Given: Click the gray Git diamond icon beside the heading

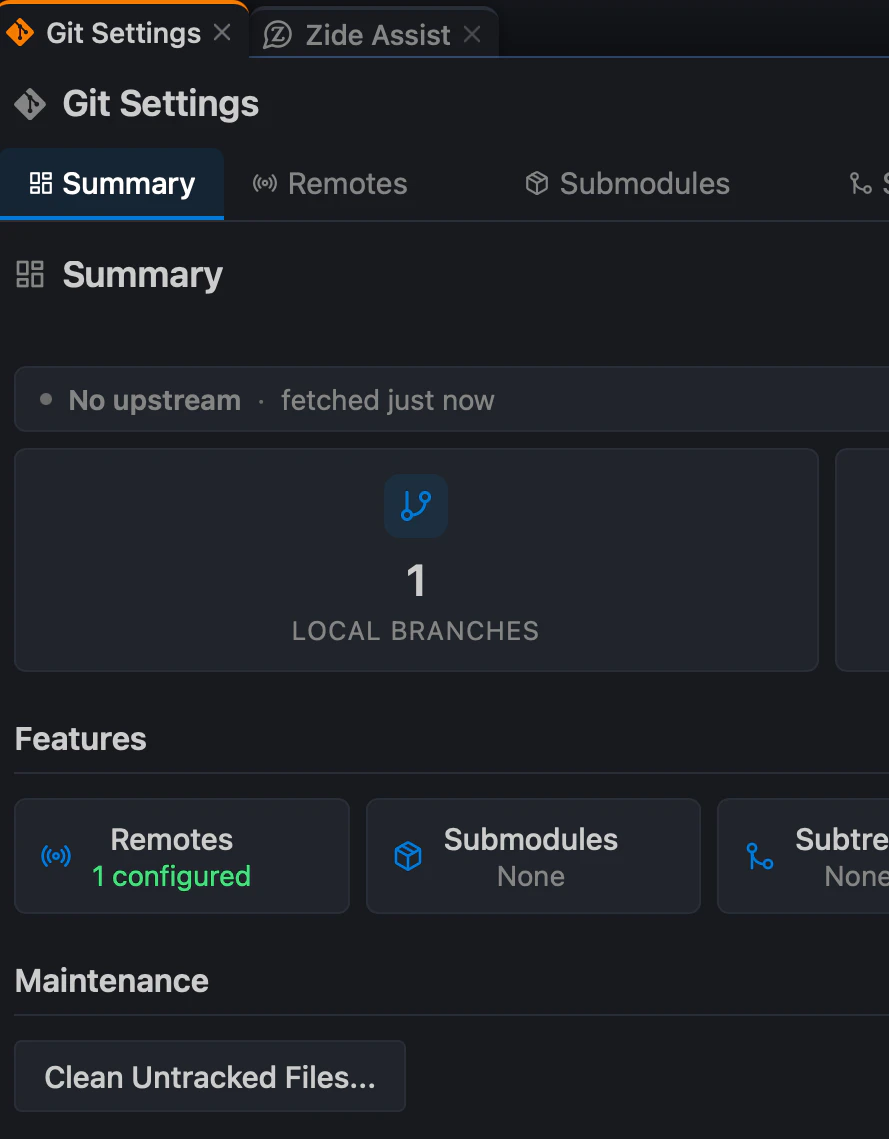Looking at the screenshot, I should point(30,104).
